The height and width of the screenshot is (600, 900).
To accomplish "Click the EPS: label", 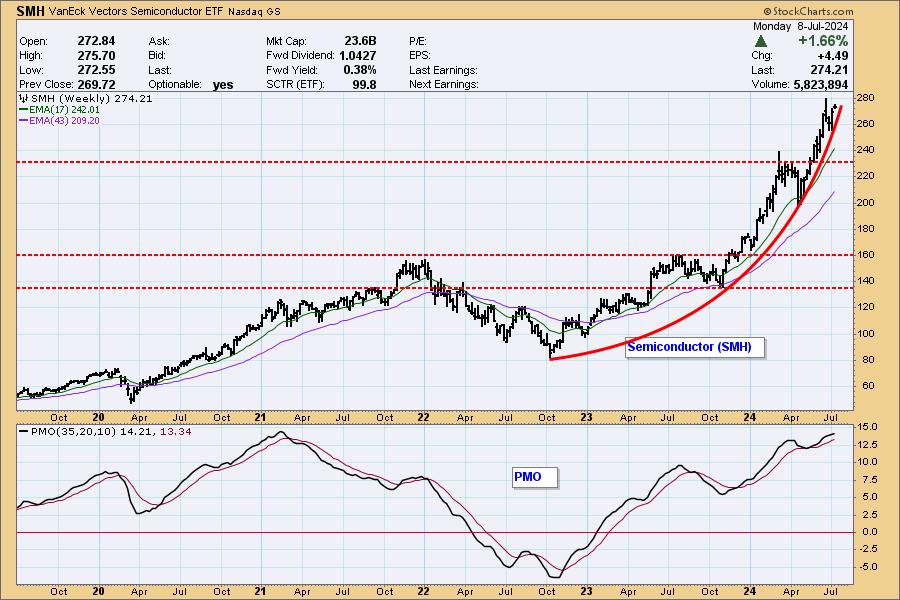I will pyautogui.click(x=420, y=56).
